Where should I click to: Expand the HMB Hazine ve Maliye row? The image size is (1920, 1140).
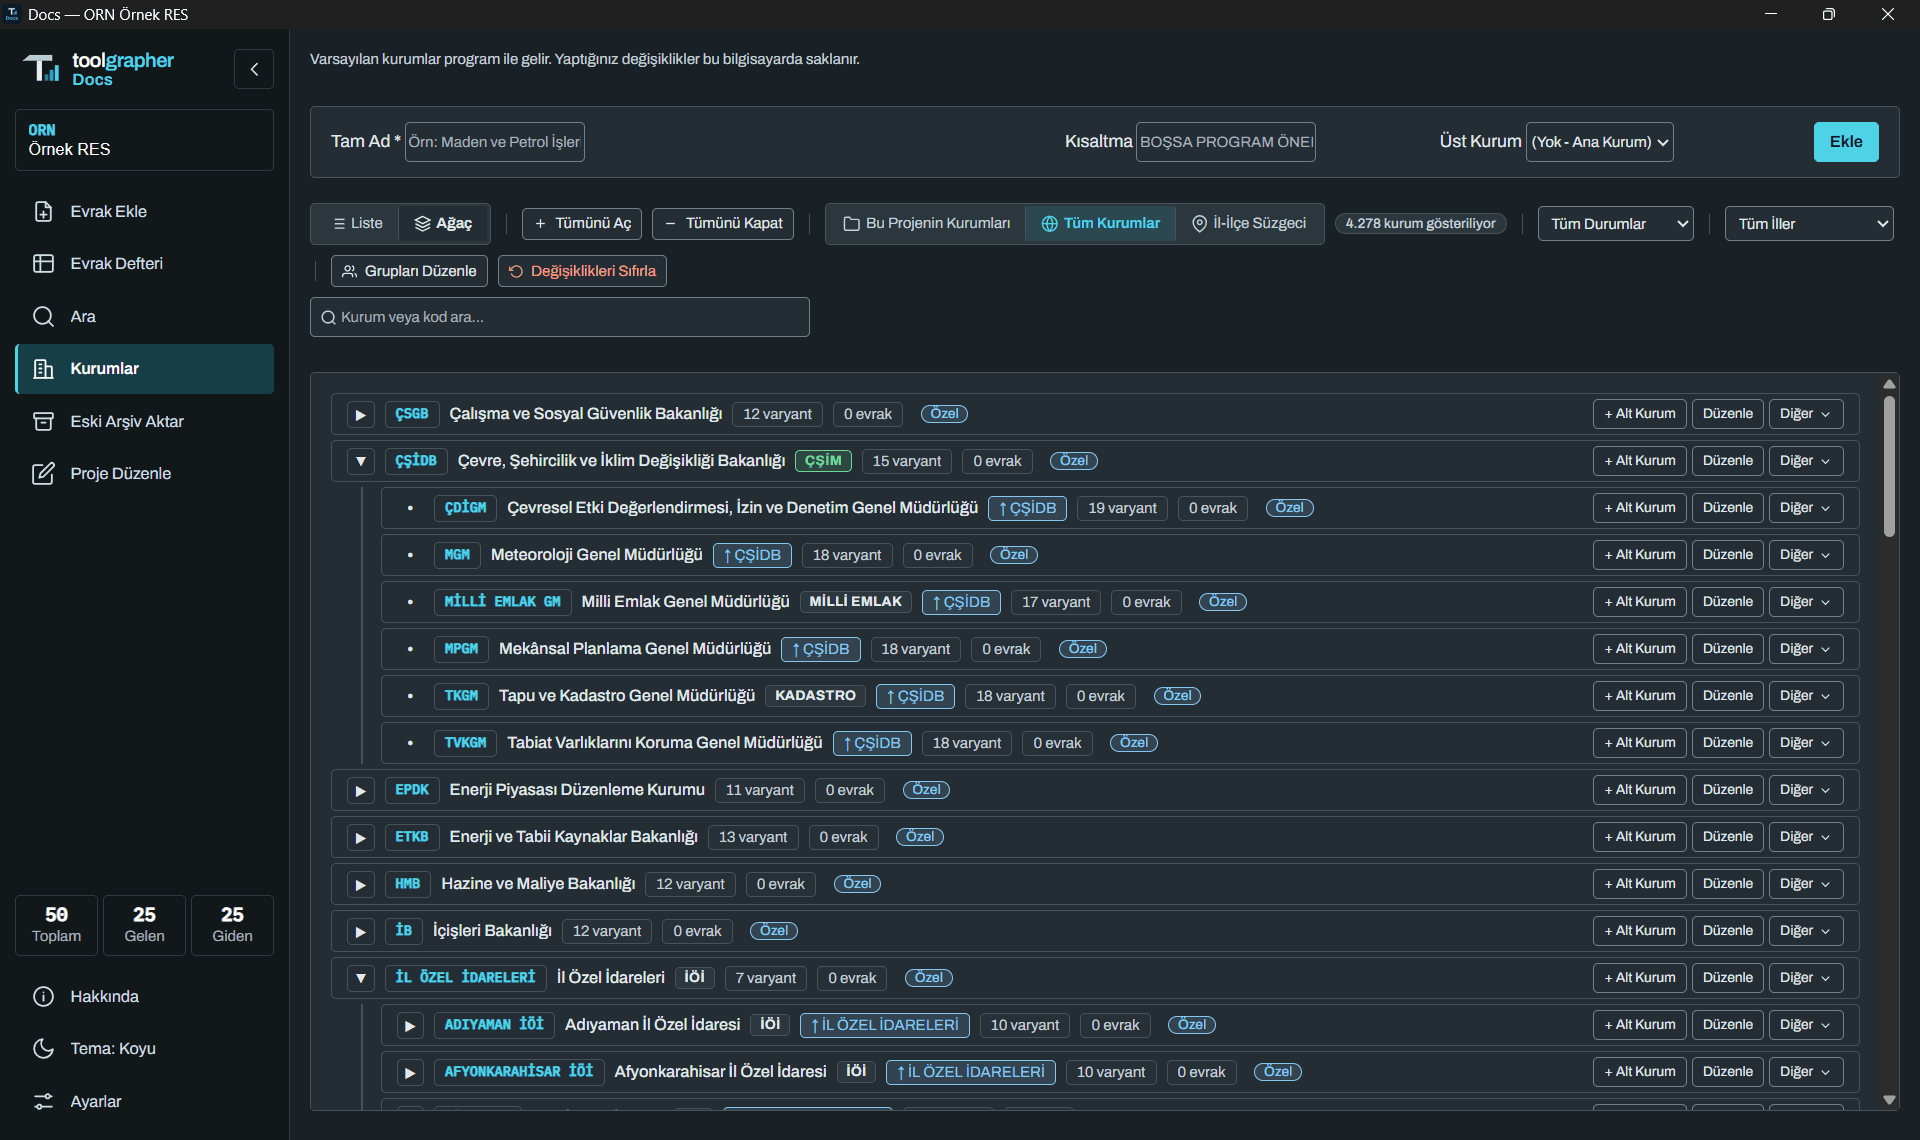[360, 884]
